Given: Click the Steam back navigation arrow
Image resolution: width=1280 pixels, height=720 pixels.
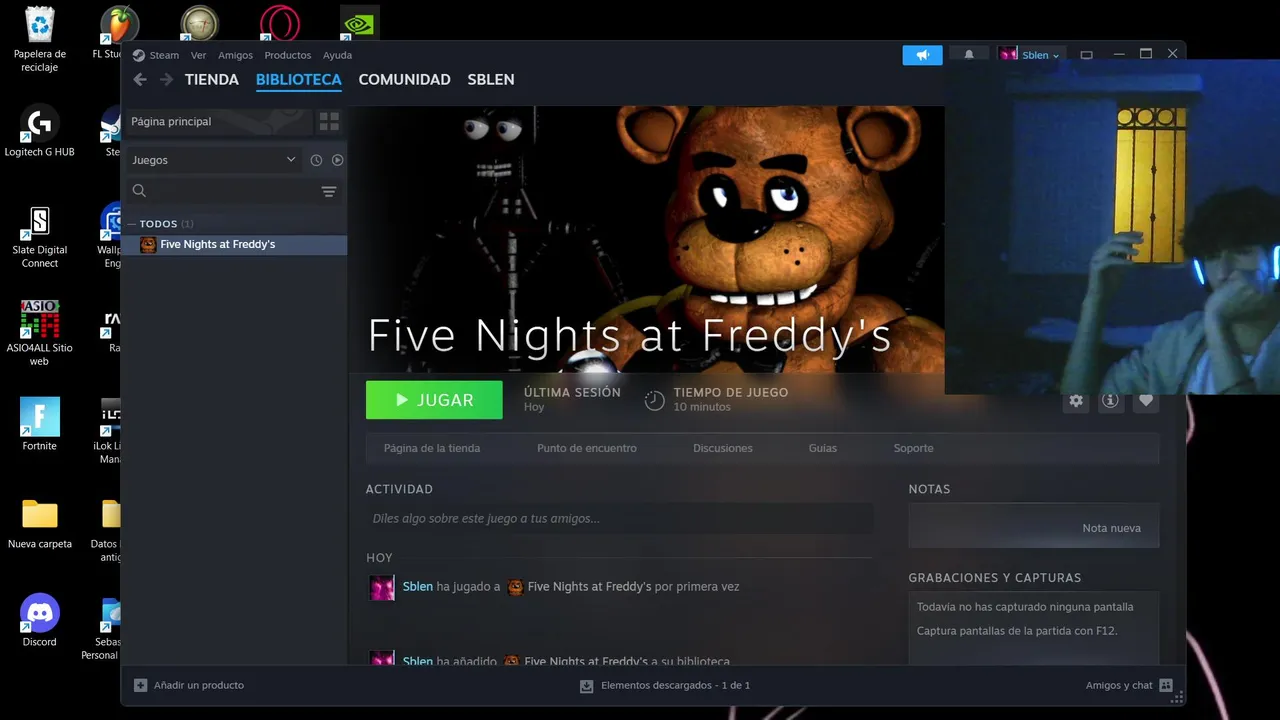Looking at the screenshot, I should click(140, 80).
